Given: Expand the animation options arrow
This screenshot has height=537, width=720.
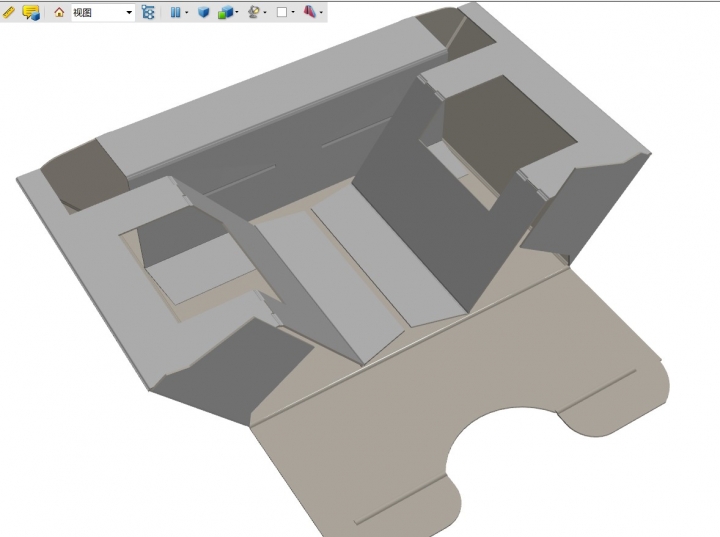Looking at the screenshot, I should point(186,12).
